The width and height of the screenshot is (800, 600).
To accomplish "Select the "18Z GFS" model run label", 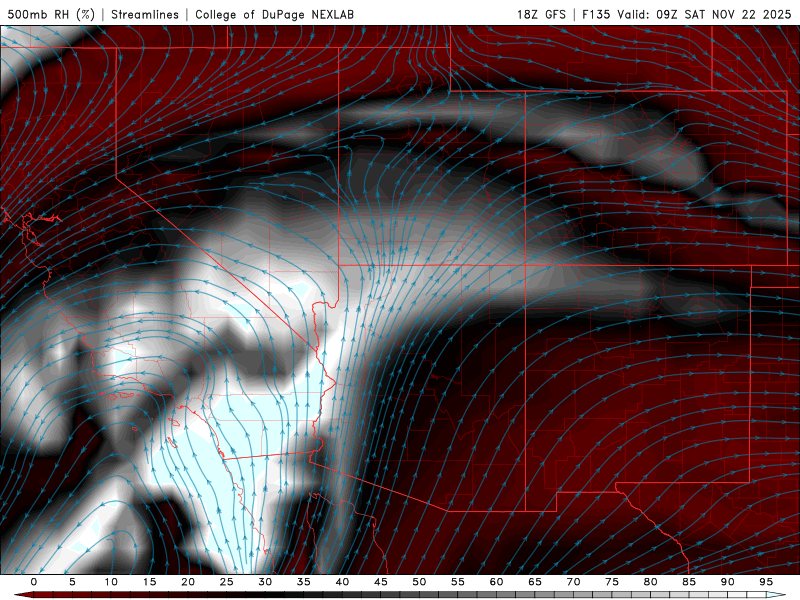I will [x=541, y=14].
